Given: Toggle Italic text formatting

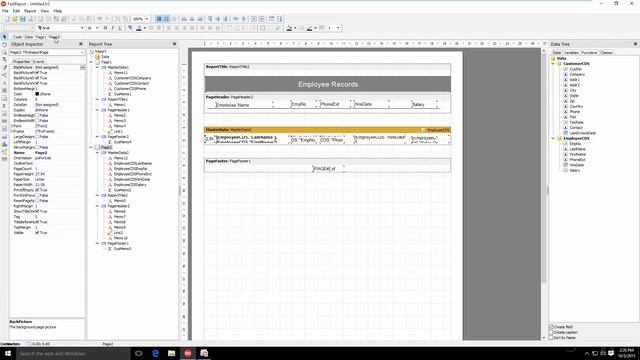Looking at the screenshot, I should 113,28.
